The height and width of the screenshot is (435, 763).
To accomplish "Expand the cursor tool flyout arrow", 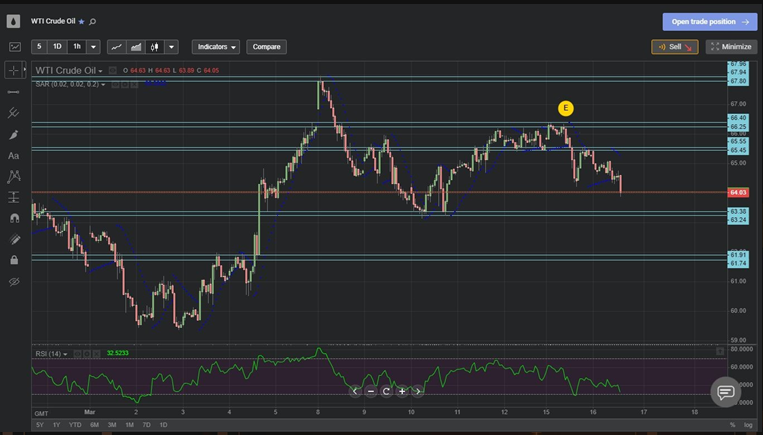I will pyautogui.click(x=24, y=70).
